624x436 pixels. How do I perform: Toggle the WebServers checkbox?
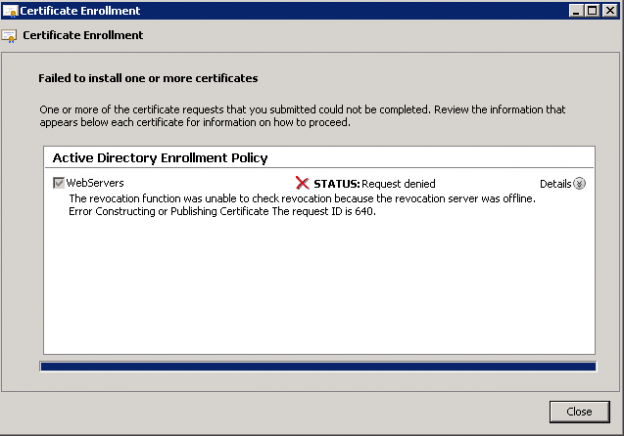58,183
